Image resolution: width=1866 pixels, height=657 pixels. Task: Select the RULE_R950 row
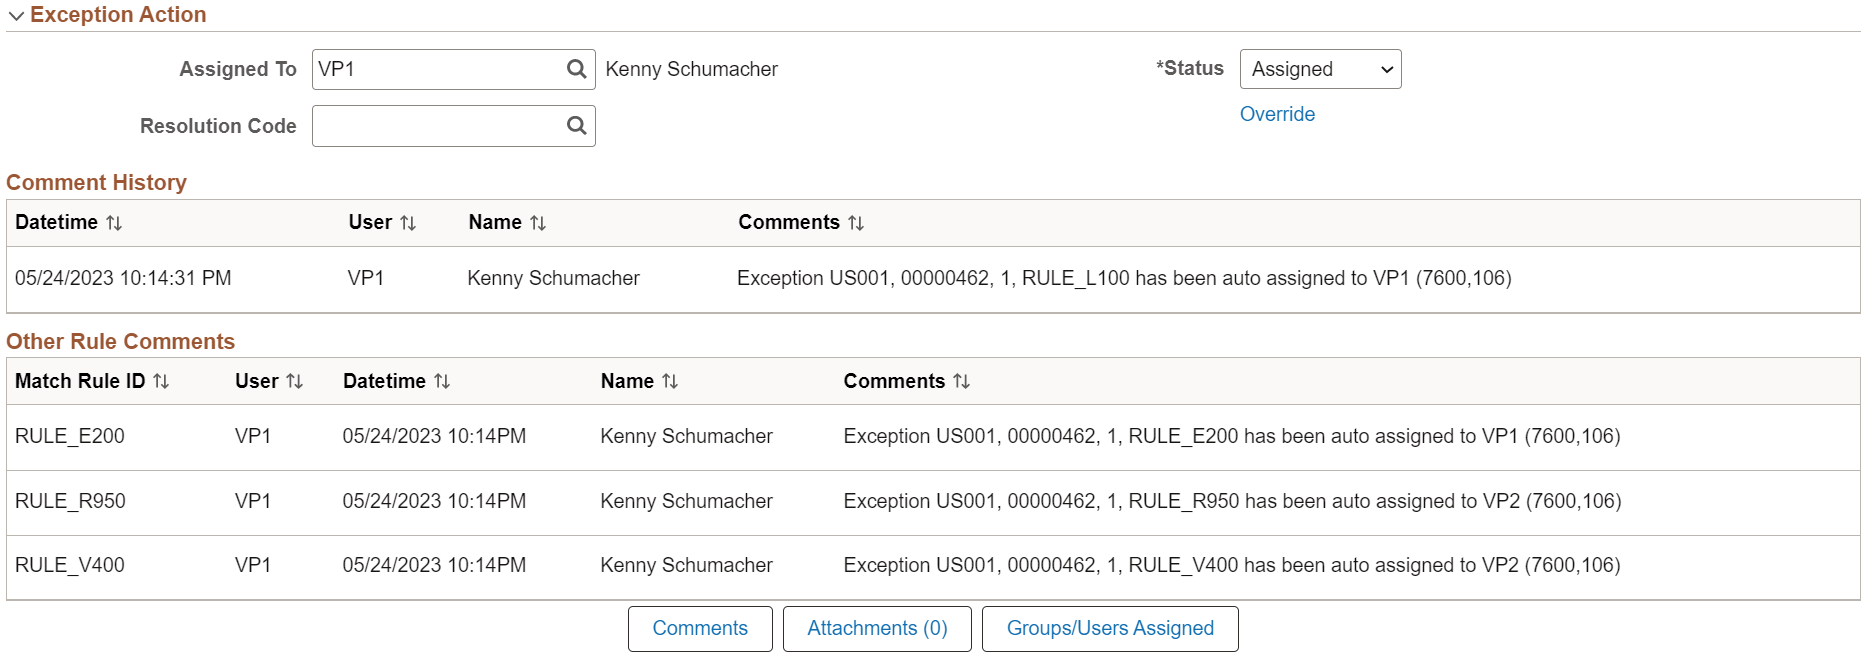(70, 501)
